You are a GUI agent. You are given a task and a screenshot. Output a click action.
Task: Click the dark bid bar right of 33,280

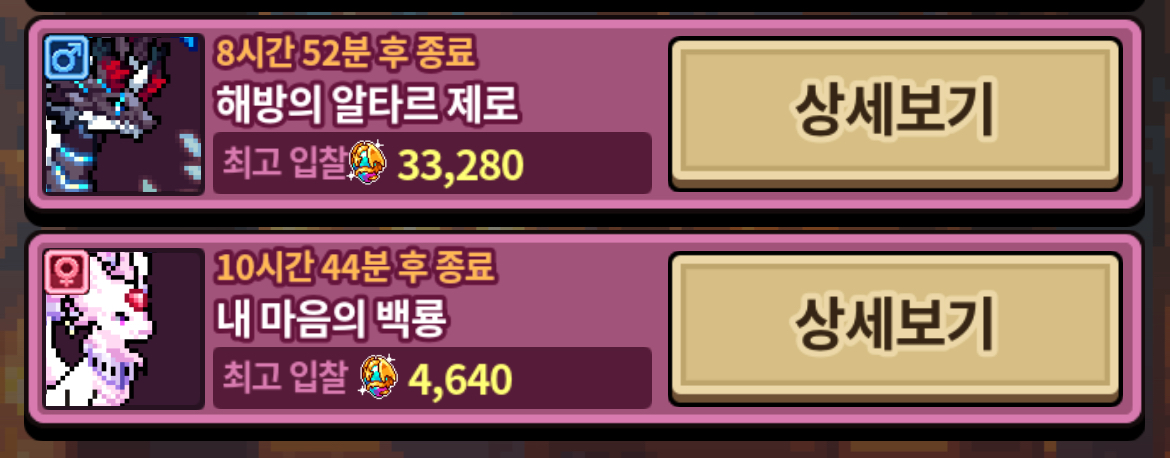pyautogui.click(x=588, y=163)
